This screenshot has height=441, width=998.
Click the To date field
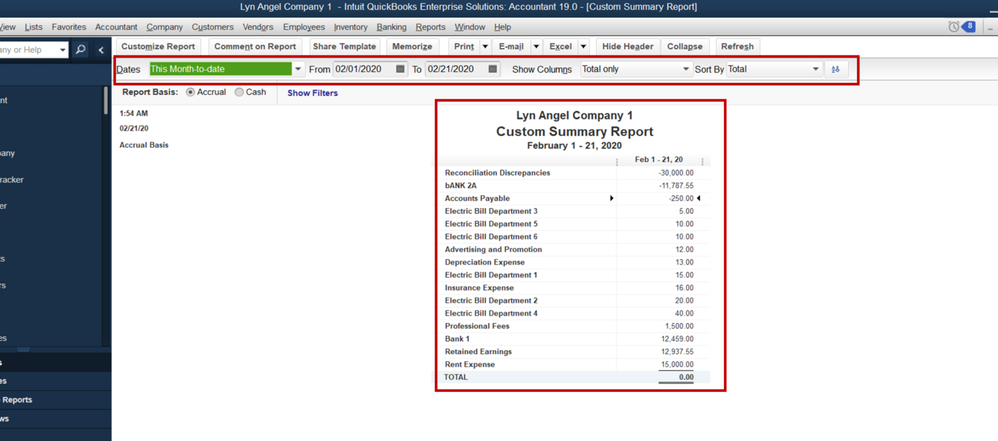[456, 69]
